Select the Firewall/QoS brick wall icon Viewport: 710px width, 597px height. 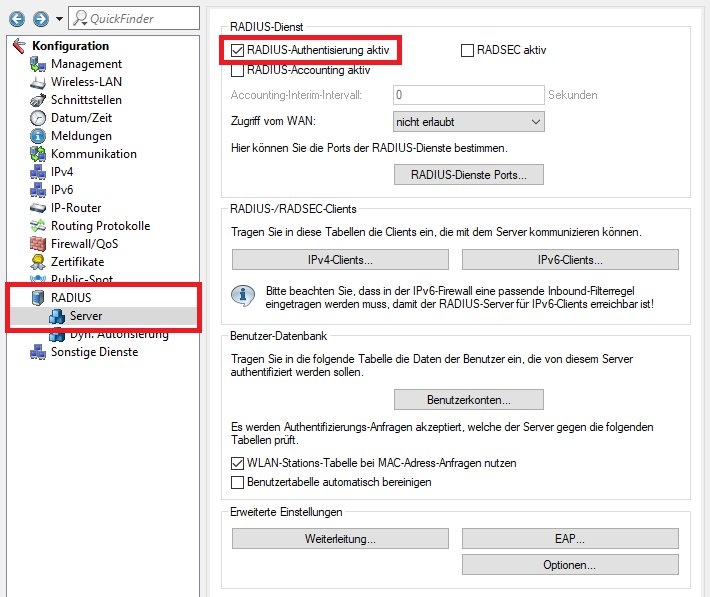(x=38, y=244)
